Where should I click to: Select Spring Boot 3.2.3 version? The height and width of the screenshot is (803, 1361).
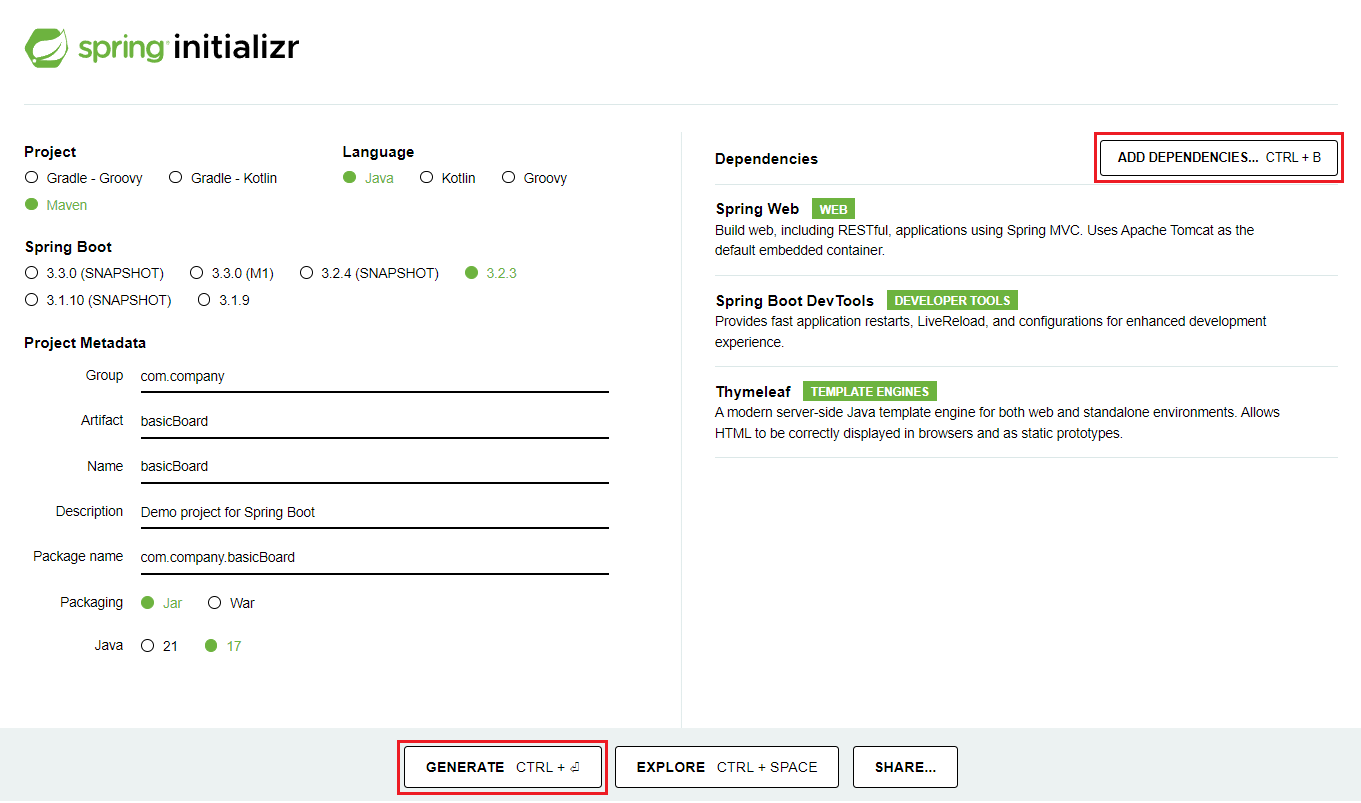pos(491,273)
